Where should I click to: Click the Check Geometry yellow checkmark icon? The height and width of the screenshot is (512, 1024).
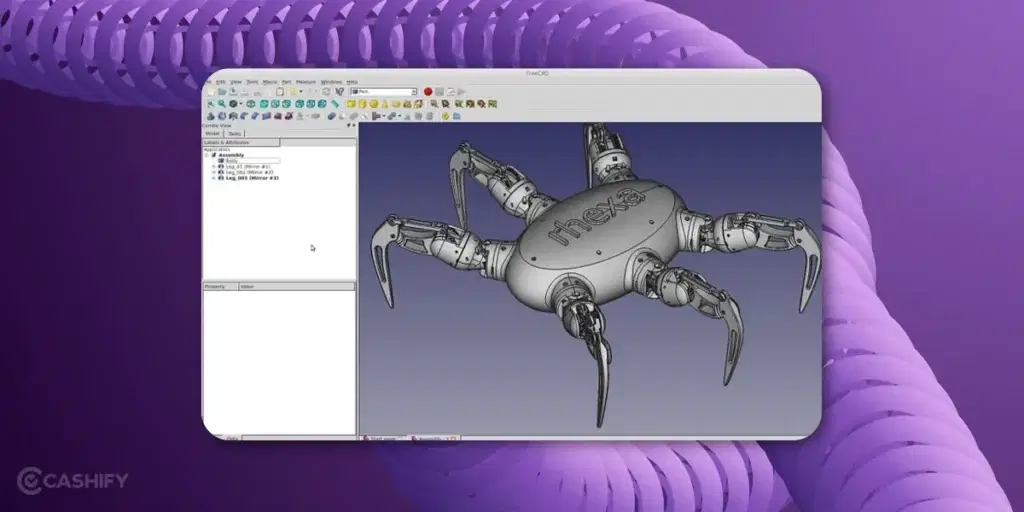point(445,116)
